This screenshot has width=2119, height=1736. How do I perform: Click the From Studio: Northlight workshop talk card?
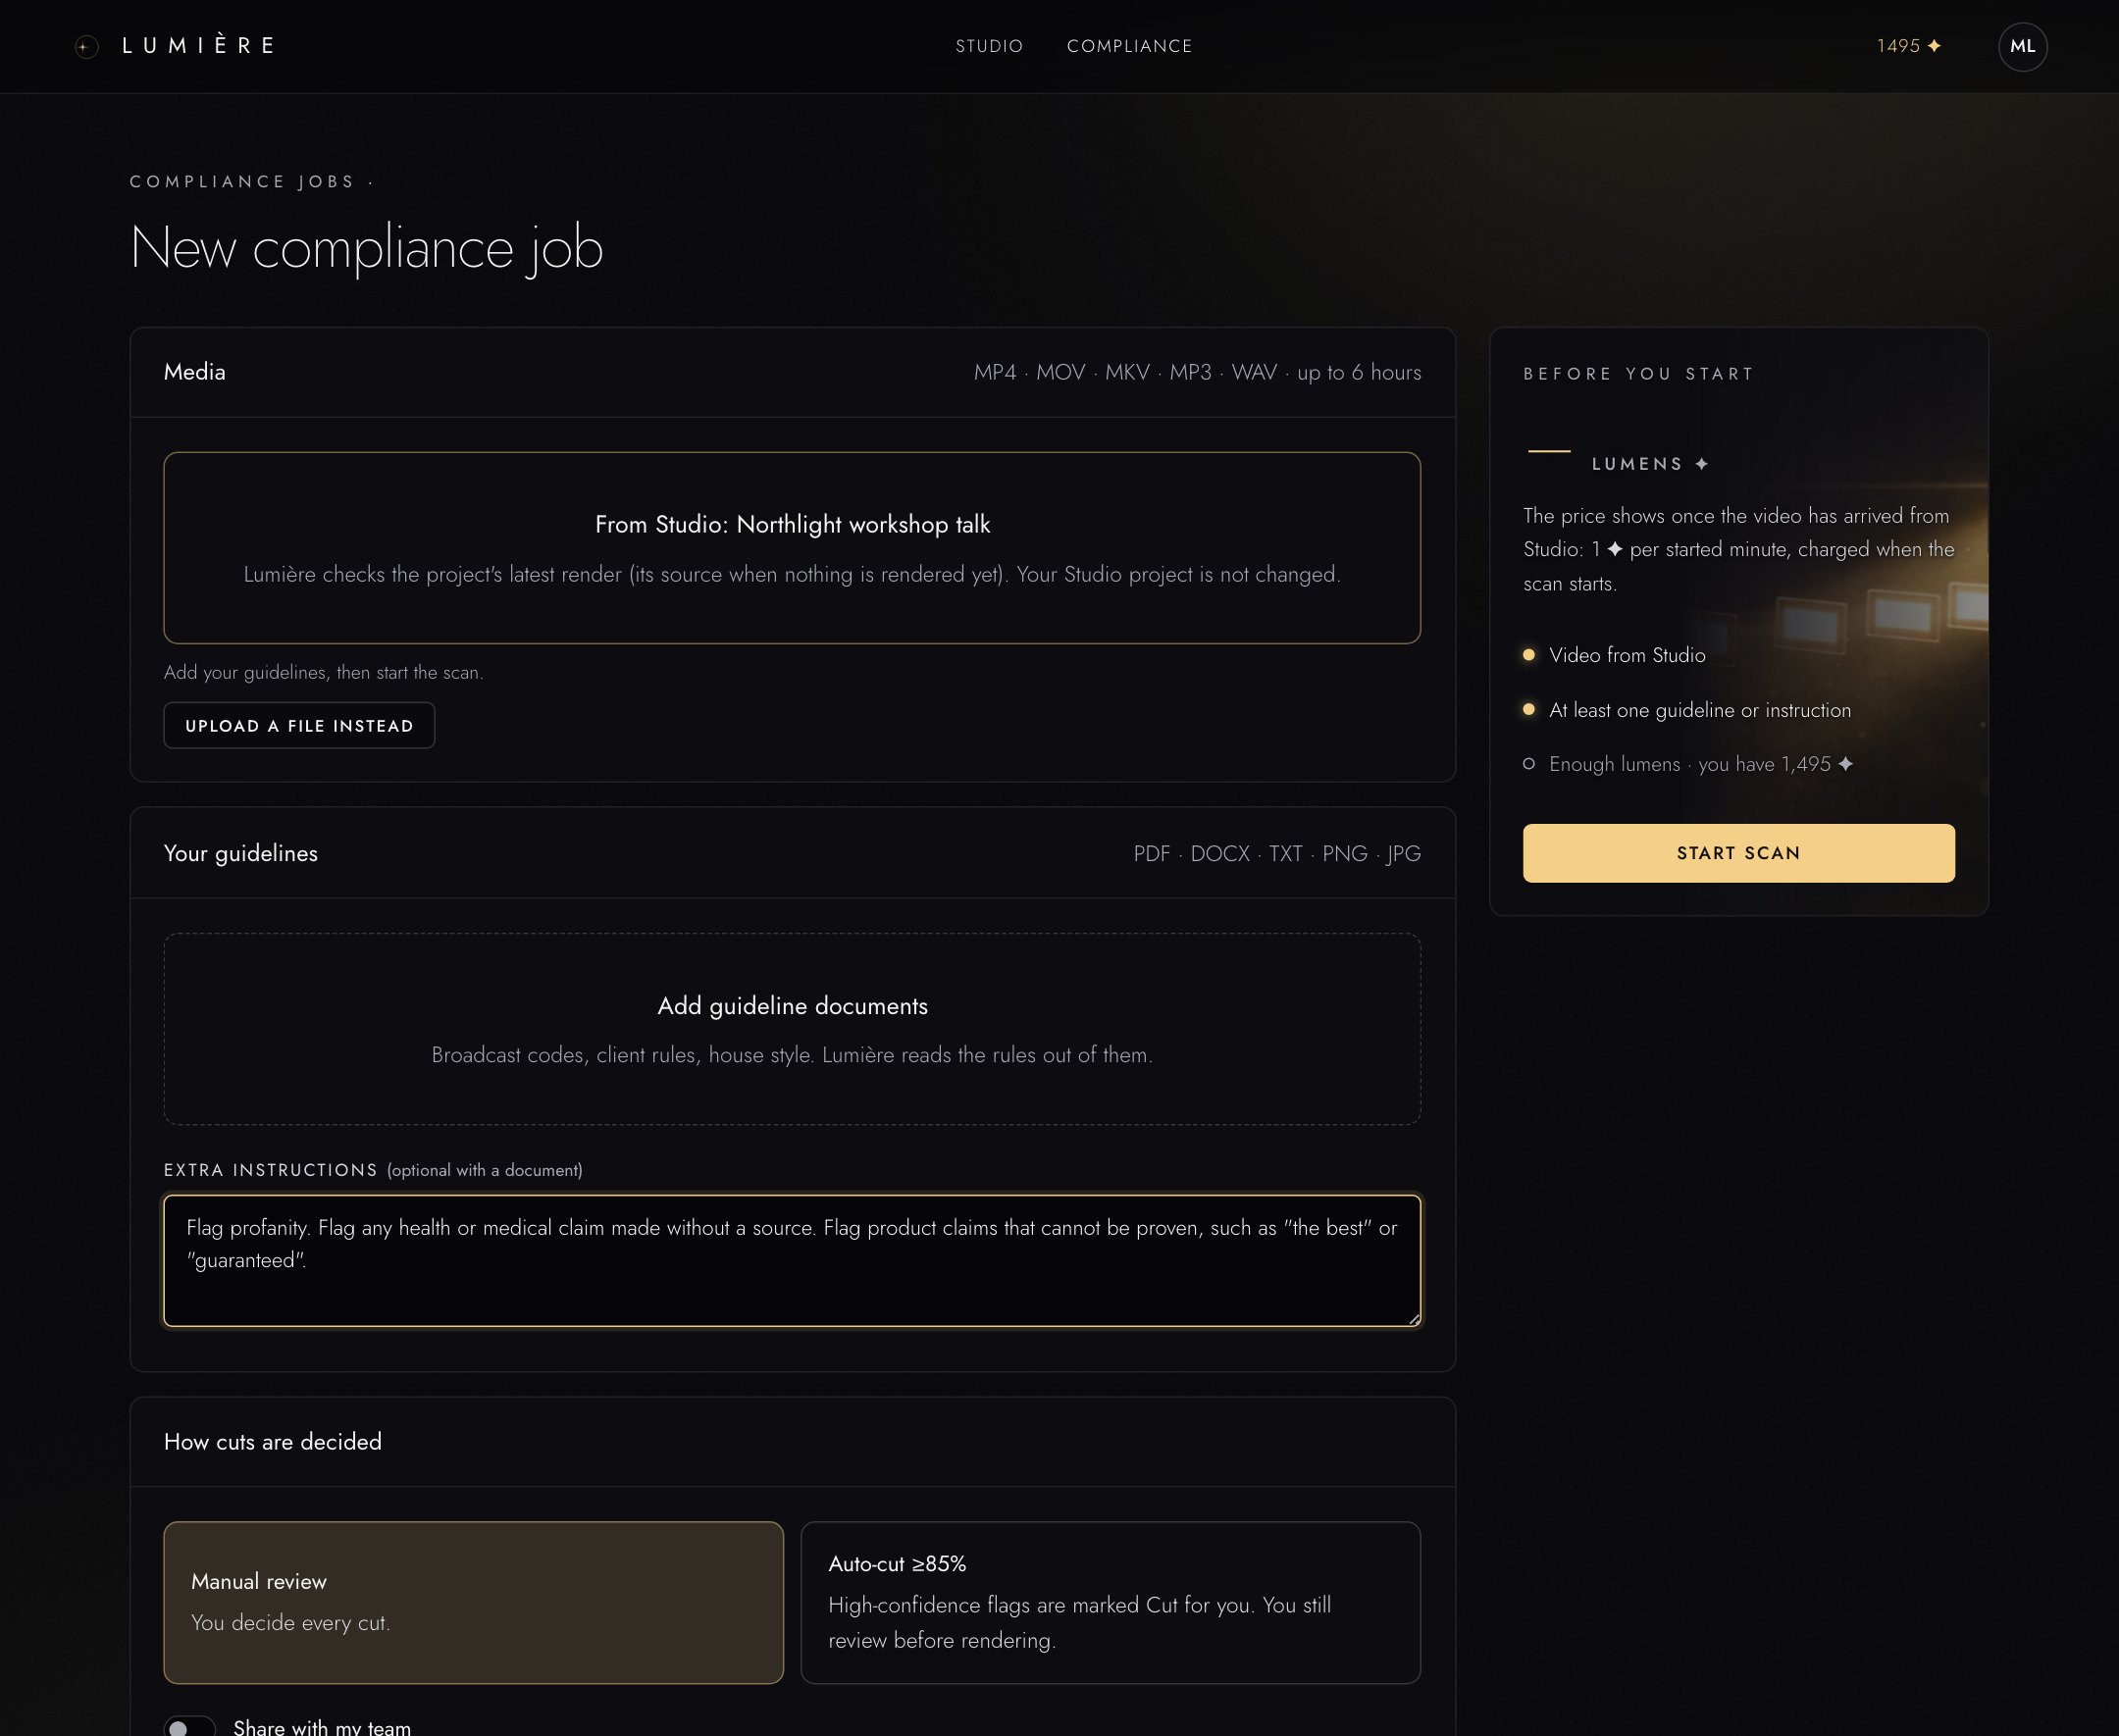pos(792,547)
